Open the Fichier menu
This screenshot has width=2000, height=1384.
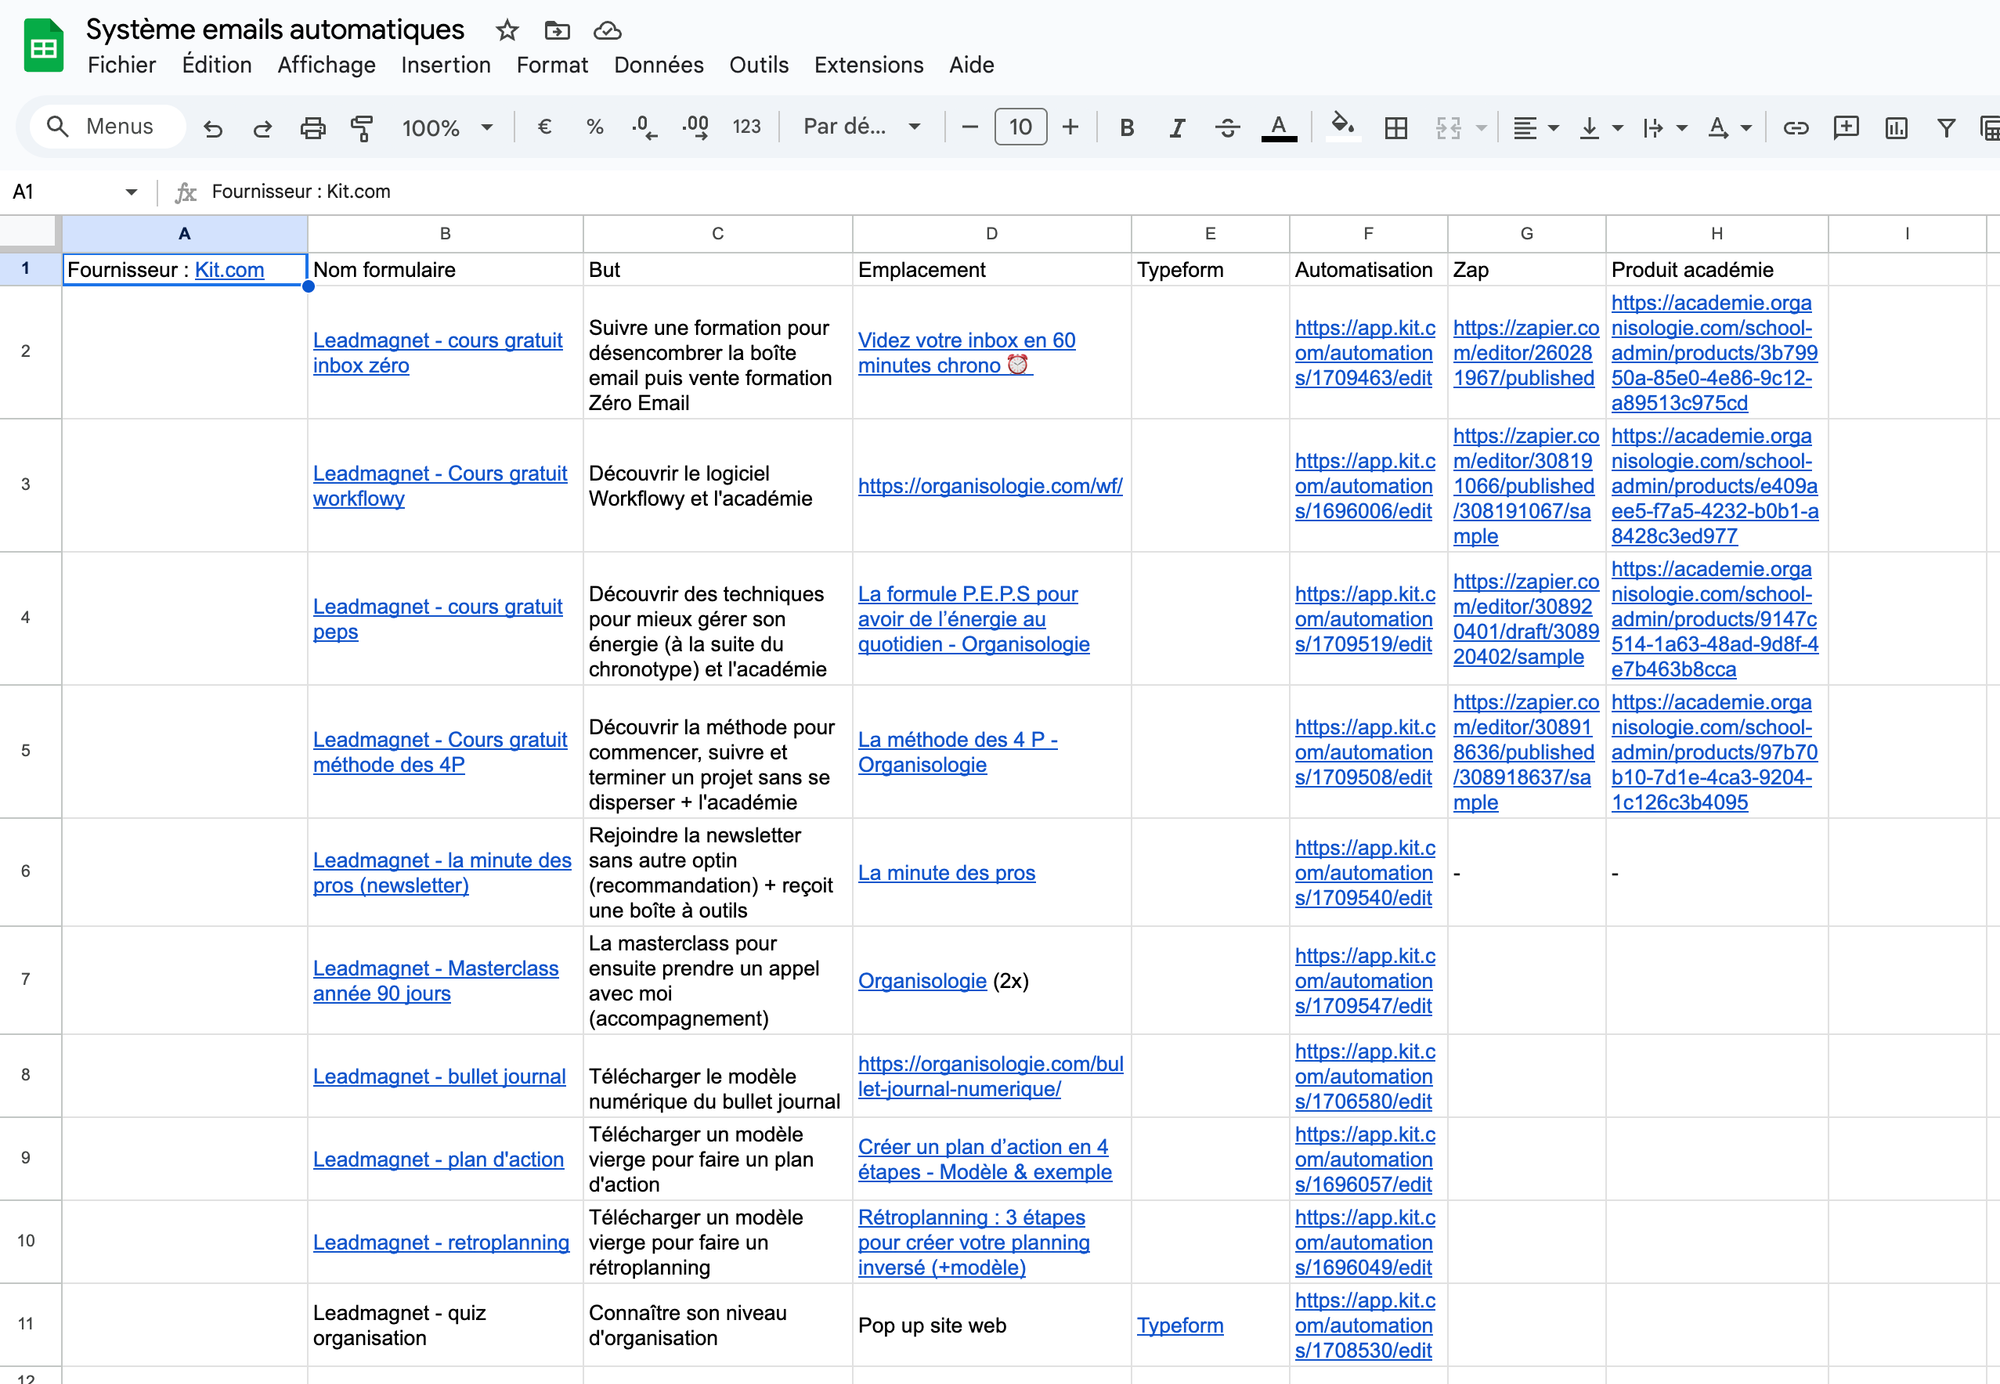click(122, 65)
